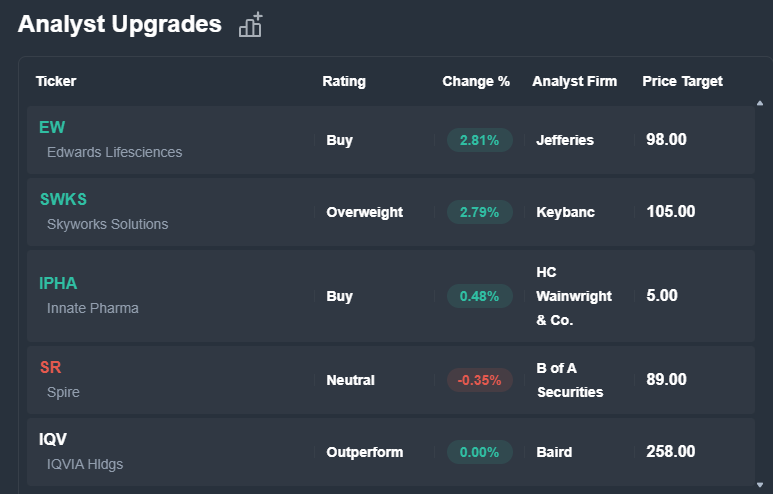Click the Baird analyst firm cell
The width and height of the screenshot is (773, 494).
click(x=554, y=452)
